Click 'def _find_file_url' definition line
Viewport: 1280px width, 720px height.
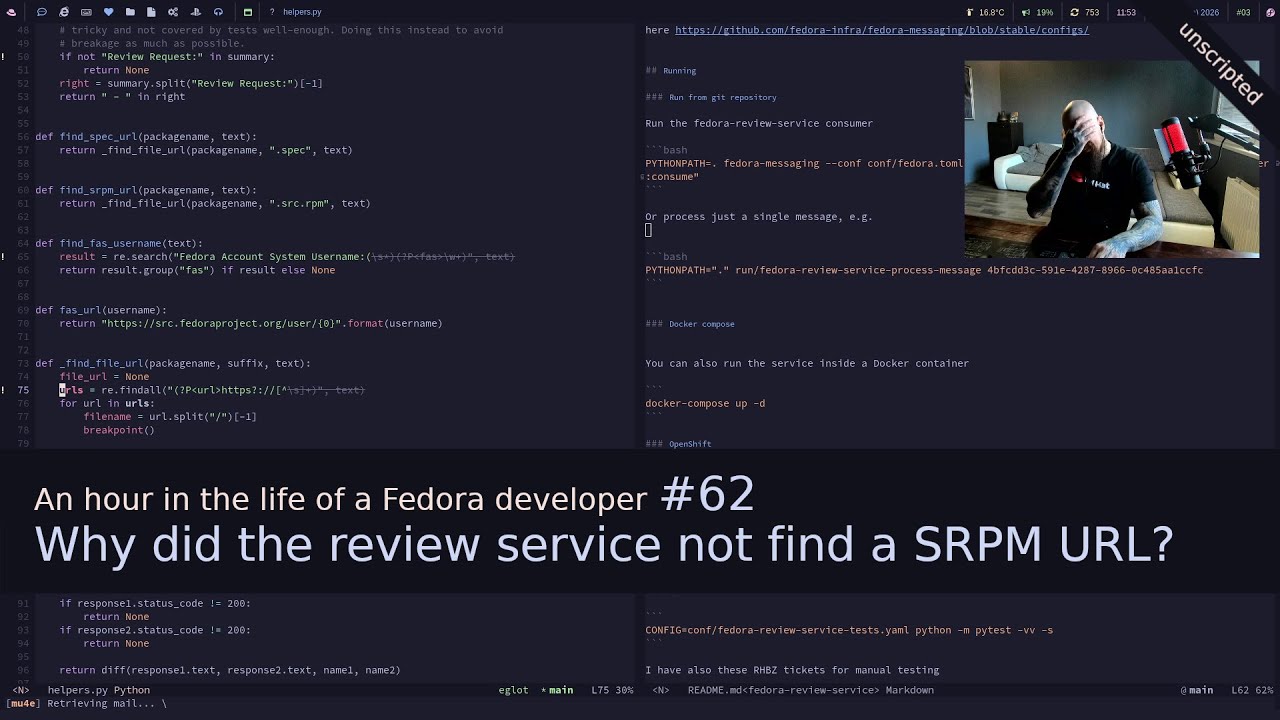[x=173, y=363]
